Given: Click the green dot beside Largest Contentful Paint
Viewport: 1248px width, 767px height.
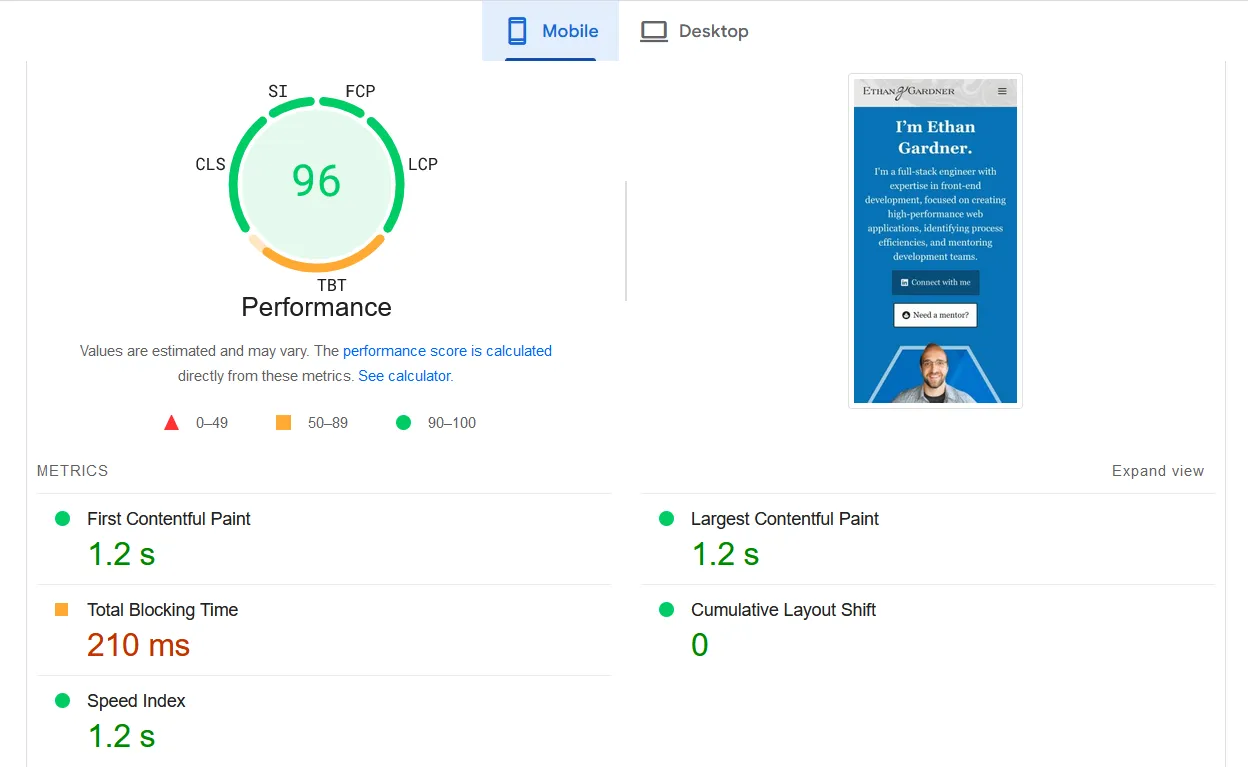Looking at the screenshot, I should (x=666, y=518).
